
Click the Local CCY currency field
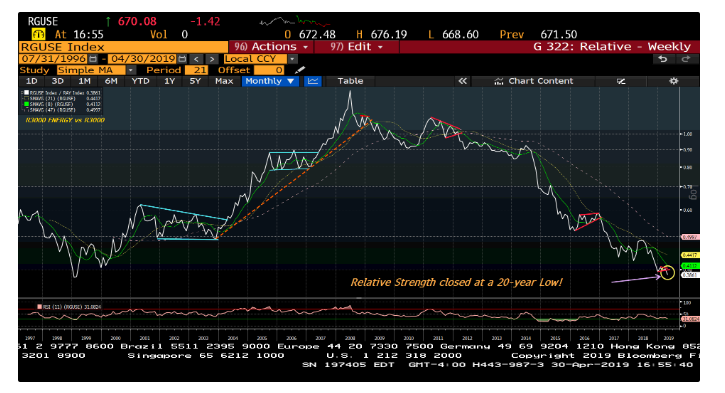pyautogui.click(x=256, y=59)
